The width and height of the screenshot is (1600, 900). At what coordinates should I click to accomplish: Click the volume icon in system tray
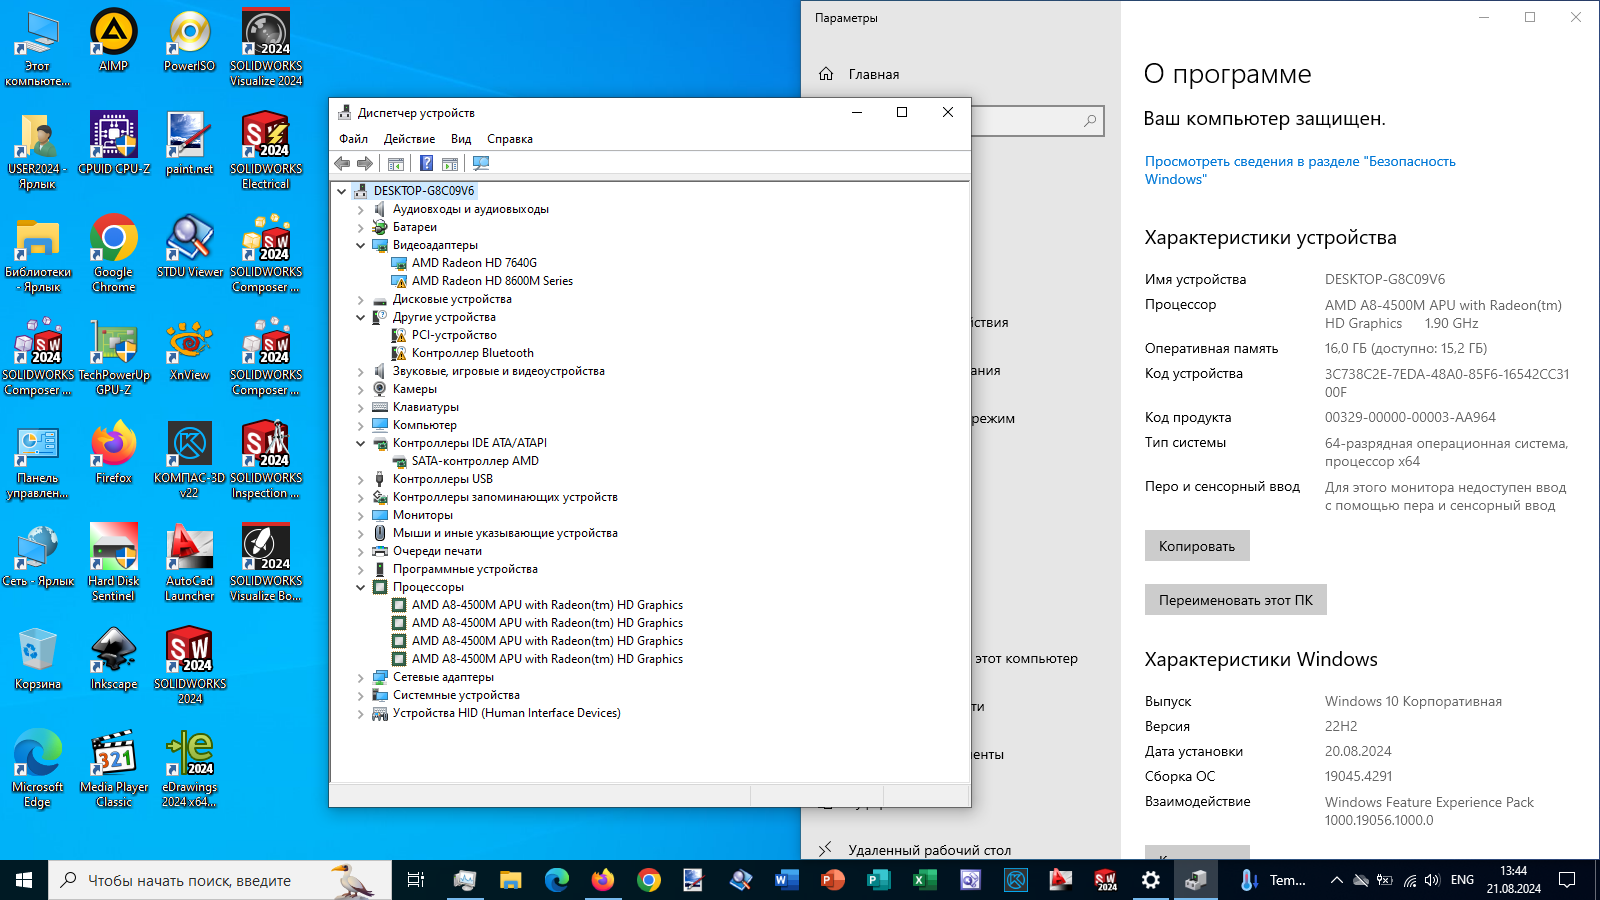[x=1432, y=880]
